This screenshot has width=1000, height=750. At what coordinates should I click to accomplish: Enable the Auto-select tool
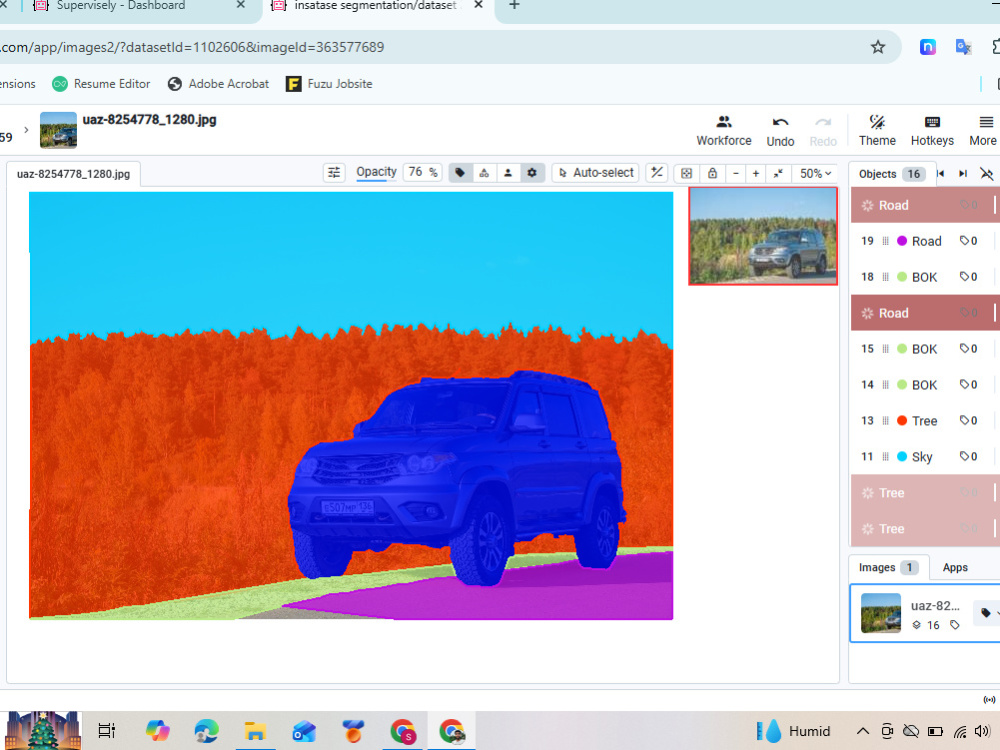click(596, 173)
